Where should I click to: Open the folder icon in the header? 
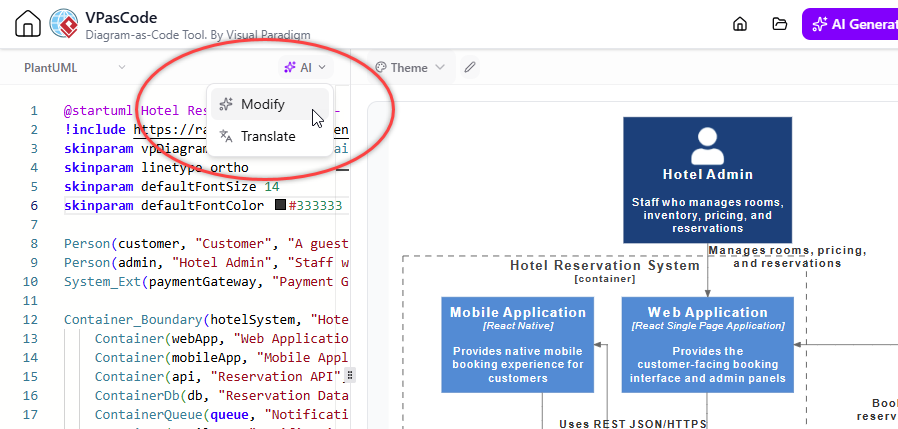point(779,24)
